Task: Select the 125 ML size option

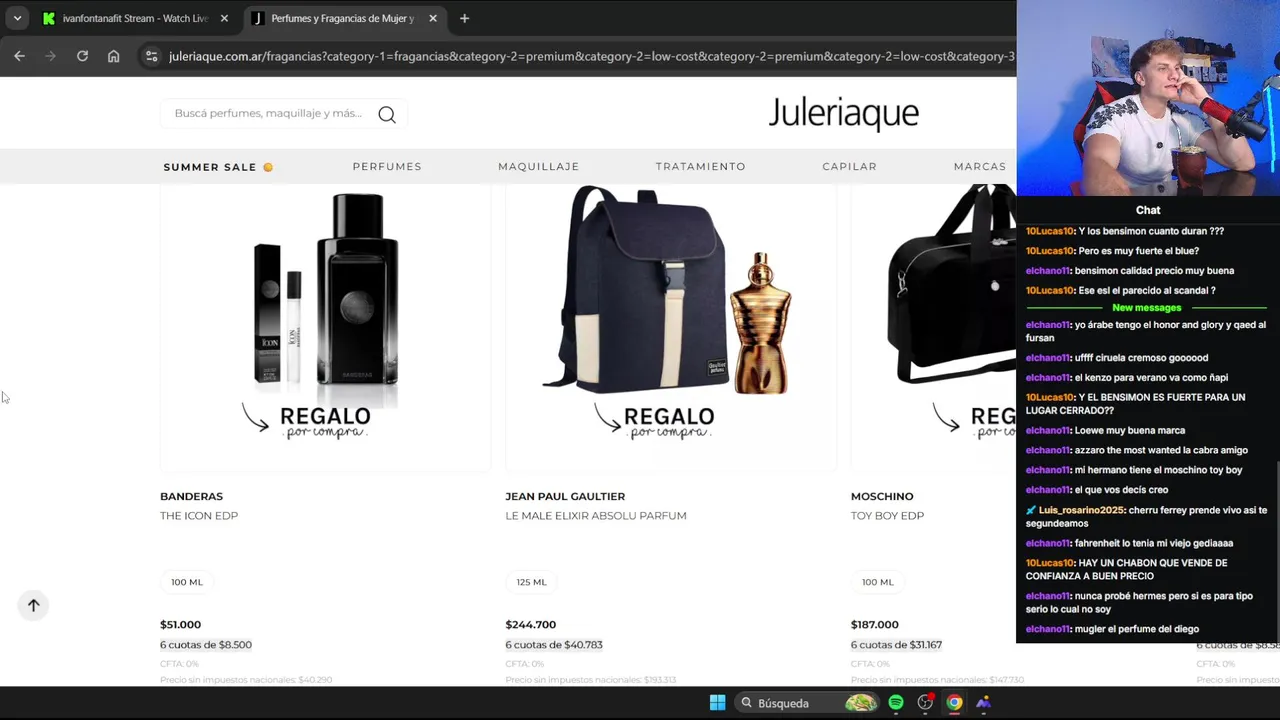Action: click(532, 582)
